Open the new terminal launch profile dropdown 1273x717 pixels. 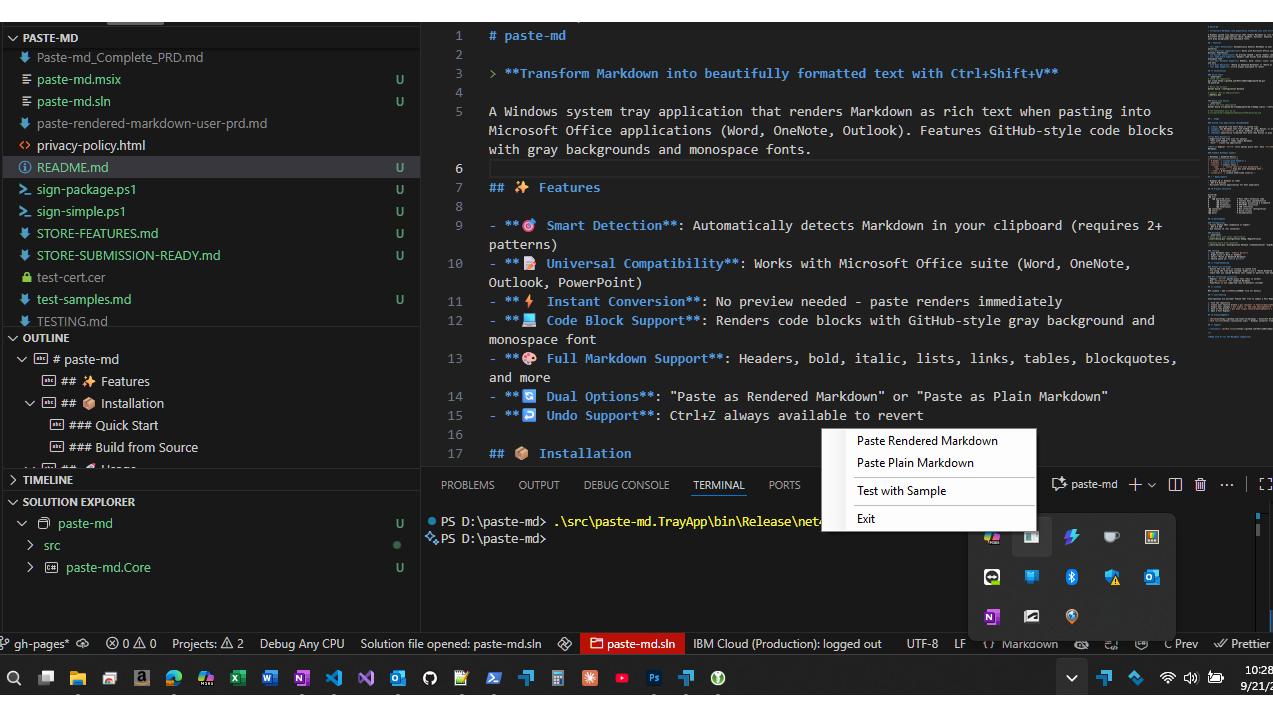tap(1152, 485)
